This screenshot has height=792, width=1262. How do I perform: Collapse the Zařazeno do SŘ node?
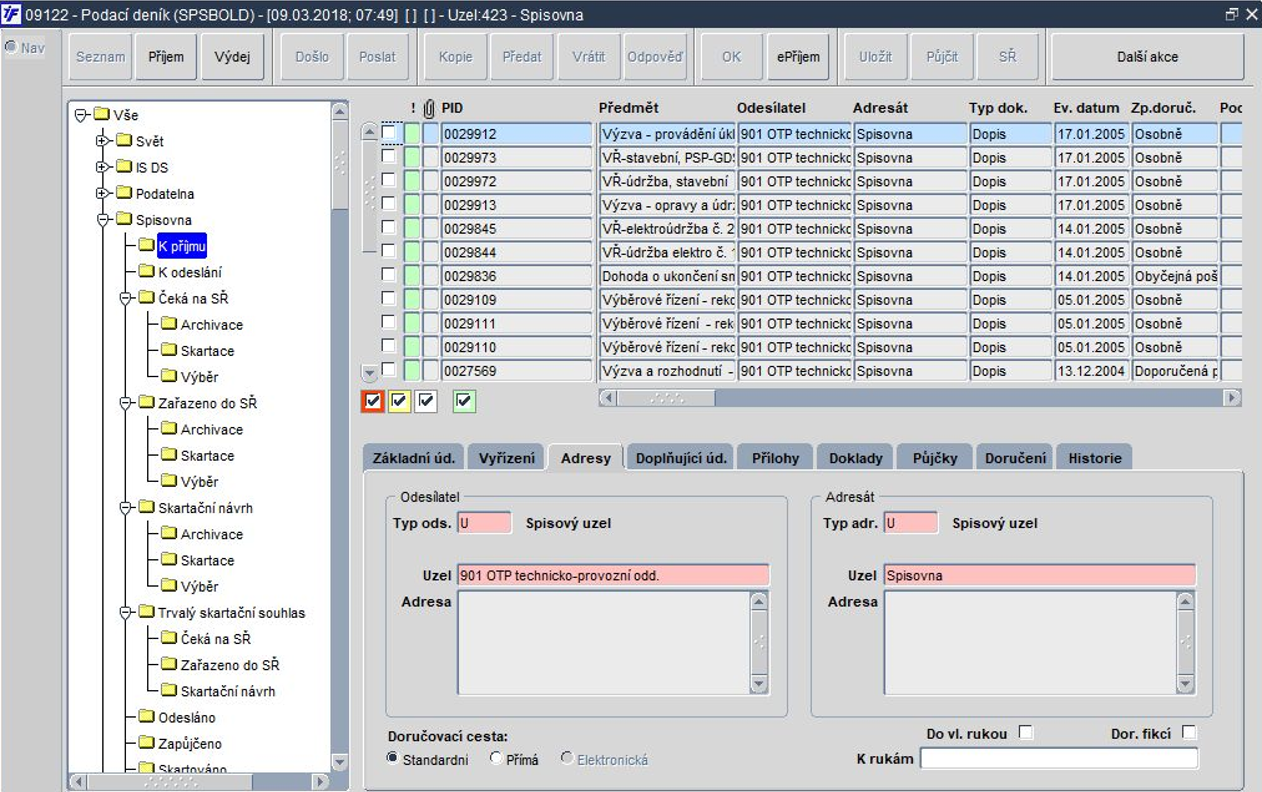tap(125, 403)
